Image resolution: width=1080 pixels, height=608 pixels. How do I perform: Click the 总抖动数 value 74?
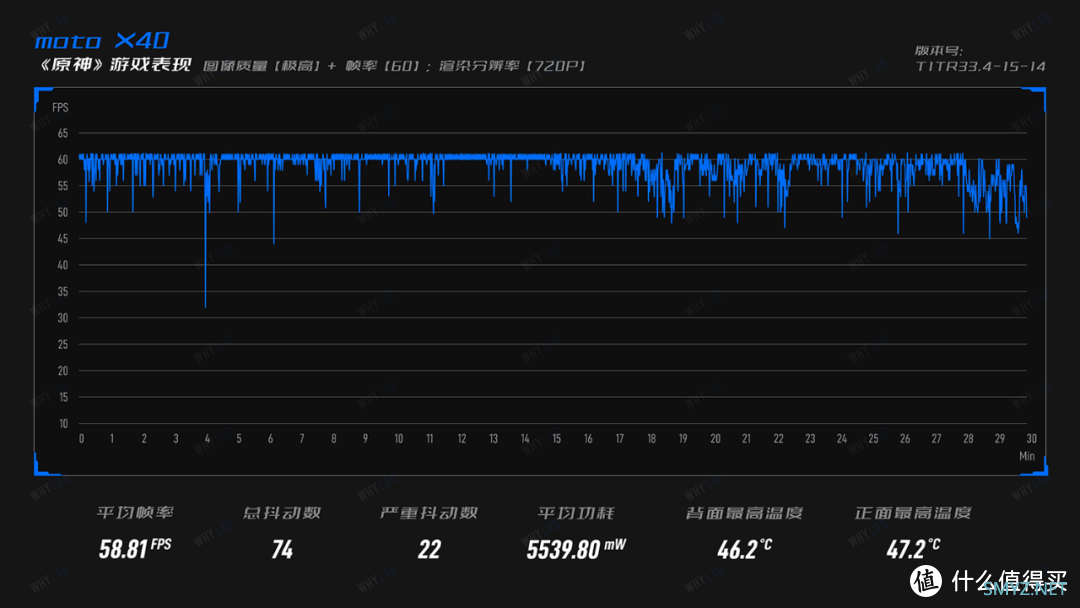point(282,549)
